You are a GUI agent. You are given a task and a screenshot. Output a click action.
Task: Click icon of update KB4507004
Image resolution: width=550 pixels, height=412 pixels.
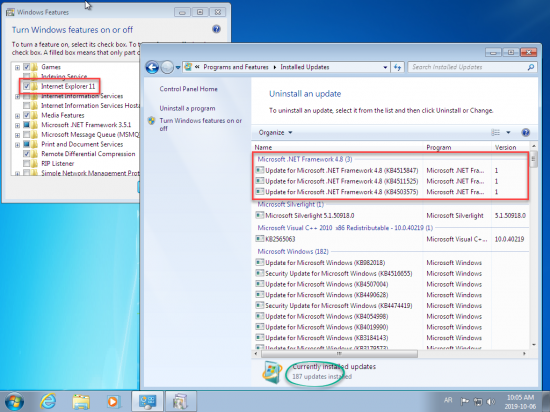click(x=260, y=284)
